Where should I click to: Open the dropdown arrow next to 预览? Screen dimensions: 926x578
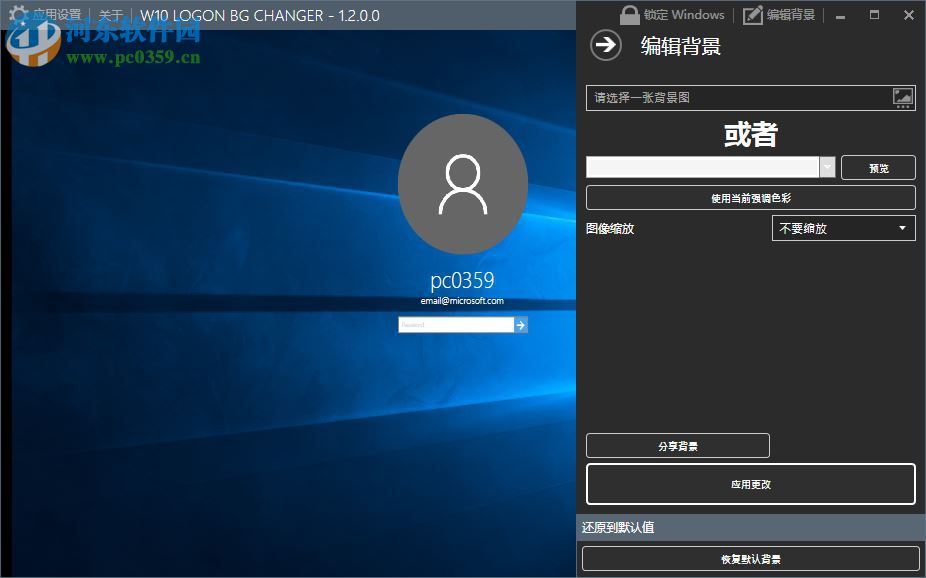828,167
